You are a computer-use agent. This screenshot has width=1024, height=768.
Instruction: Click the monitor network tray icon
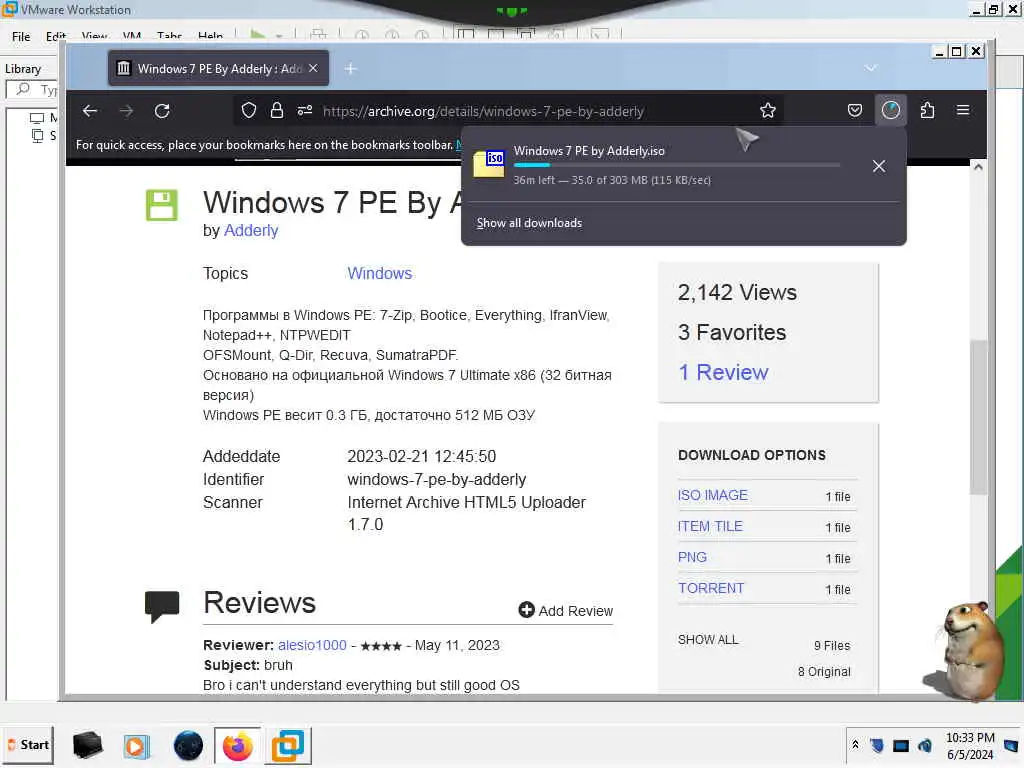[x=901, y=746]
